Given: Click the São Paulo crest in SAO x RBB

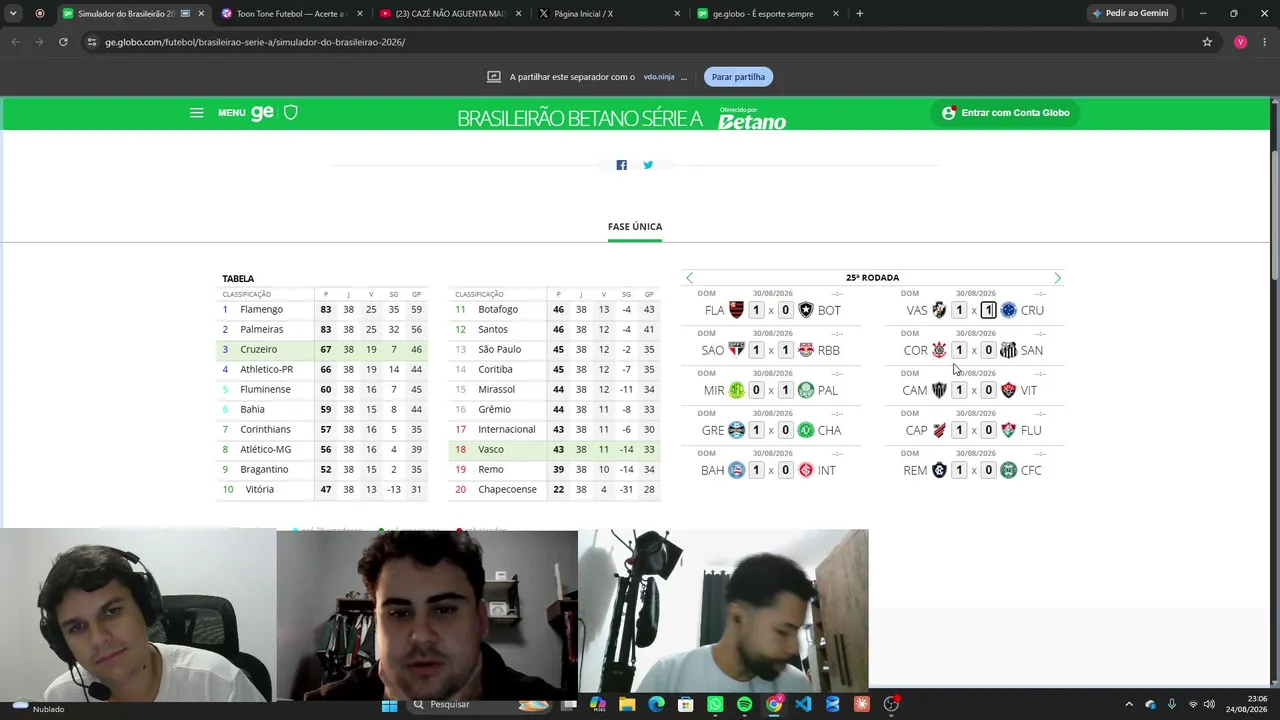Looking at the screenshot, I should (x=736, y=350).
